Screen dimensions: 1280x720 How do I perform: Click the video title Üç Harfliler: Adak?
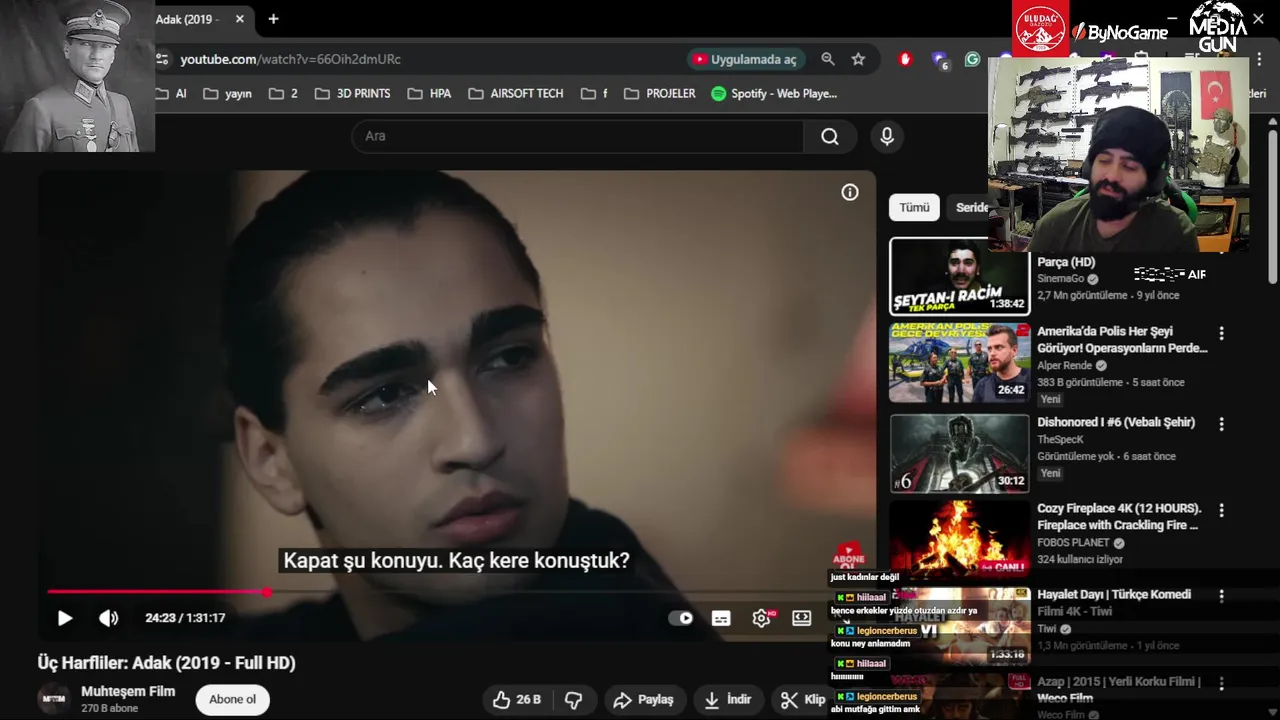[x=167, y=663]
